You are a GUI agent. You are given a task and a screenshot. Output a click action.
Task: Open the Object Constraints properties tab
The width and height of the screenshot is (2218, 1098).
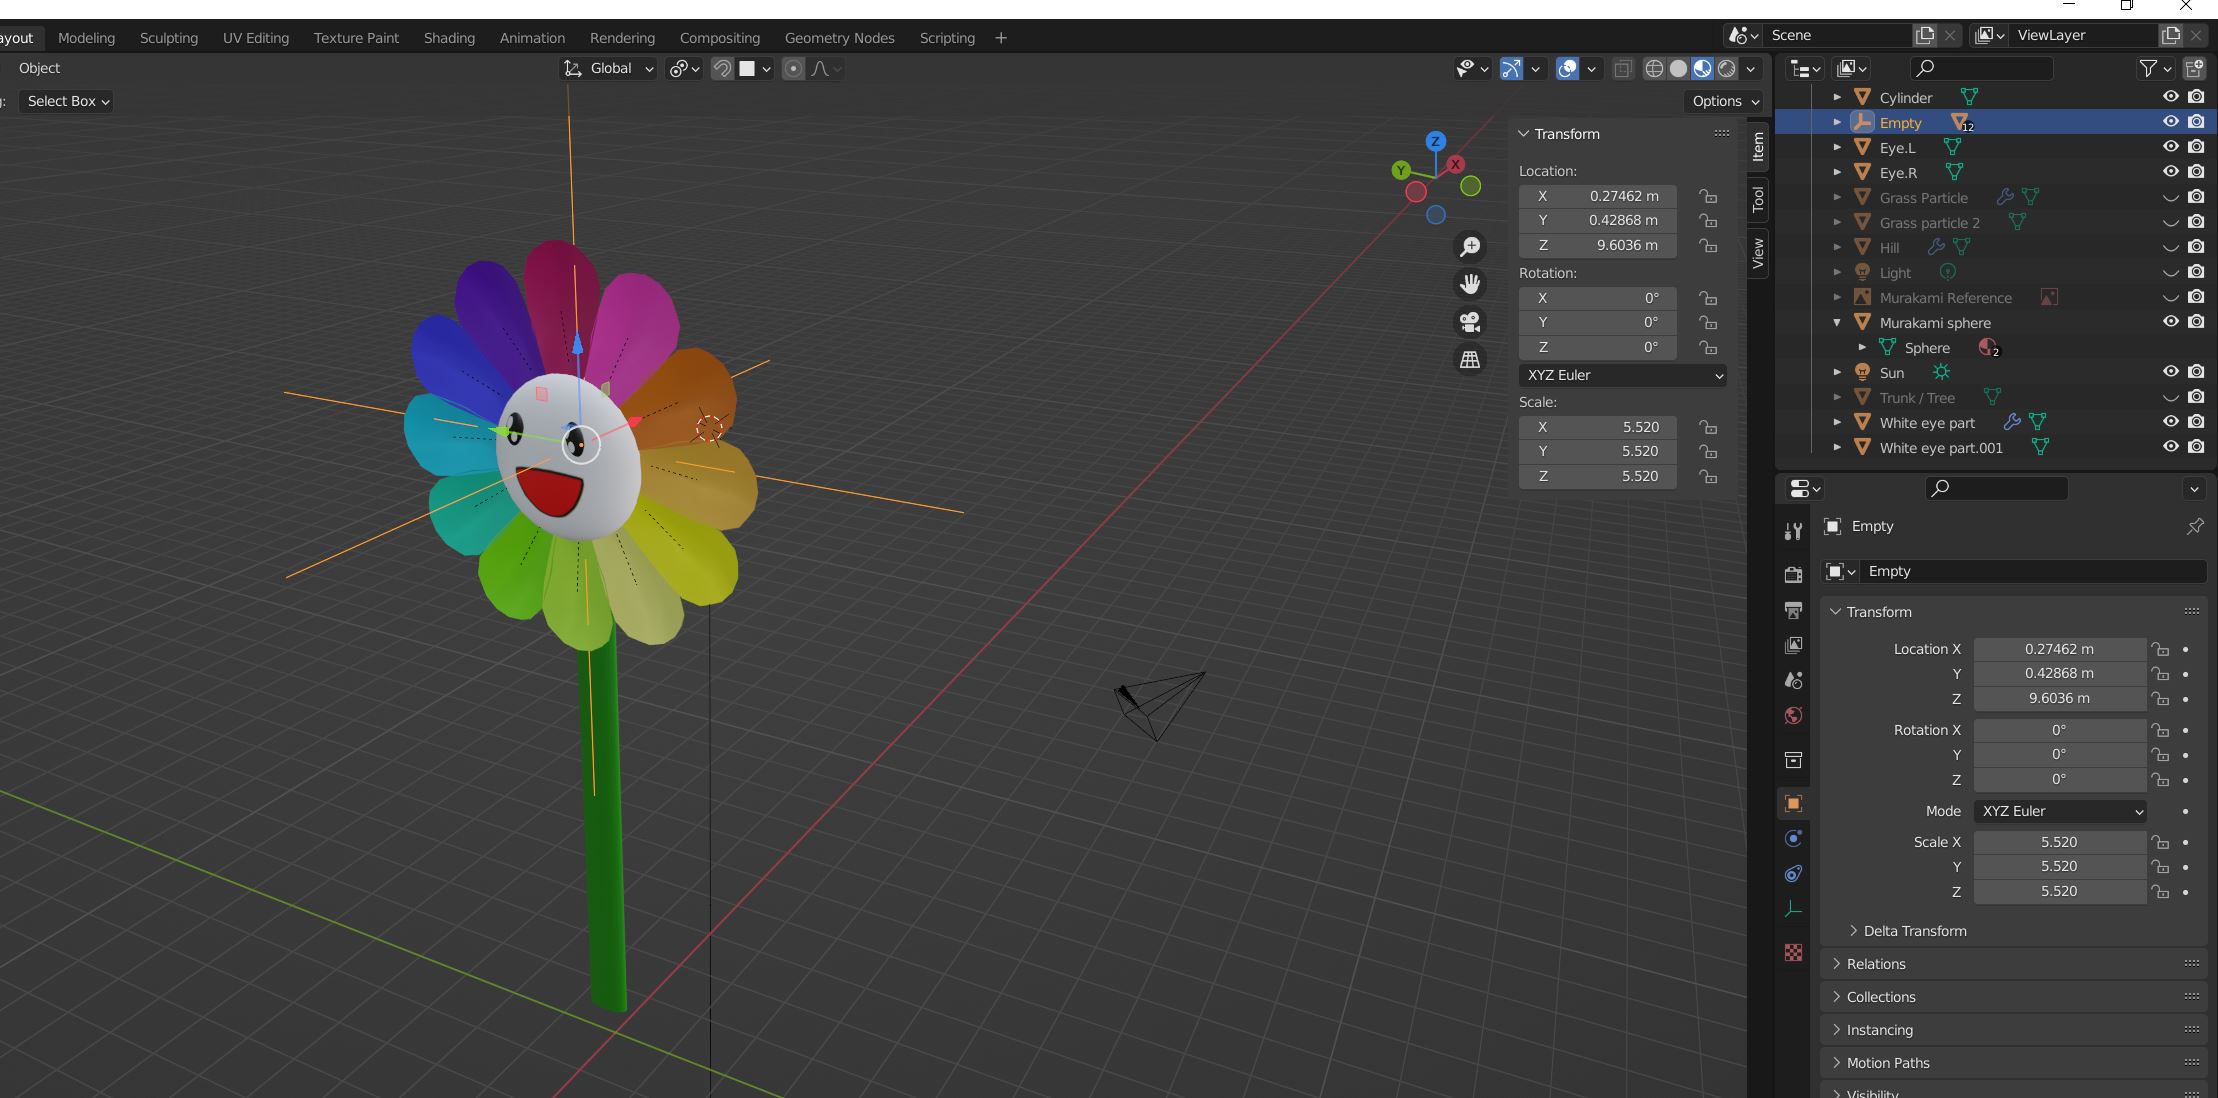pyautogui.click(x=1793, y=873)
